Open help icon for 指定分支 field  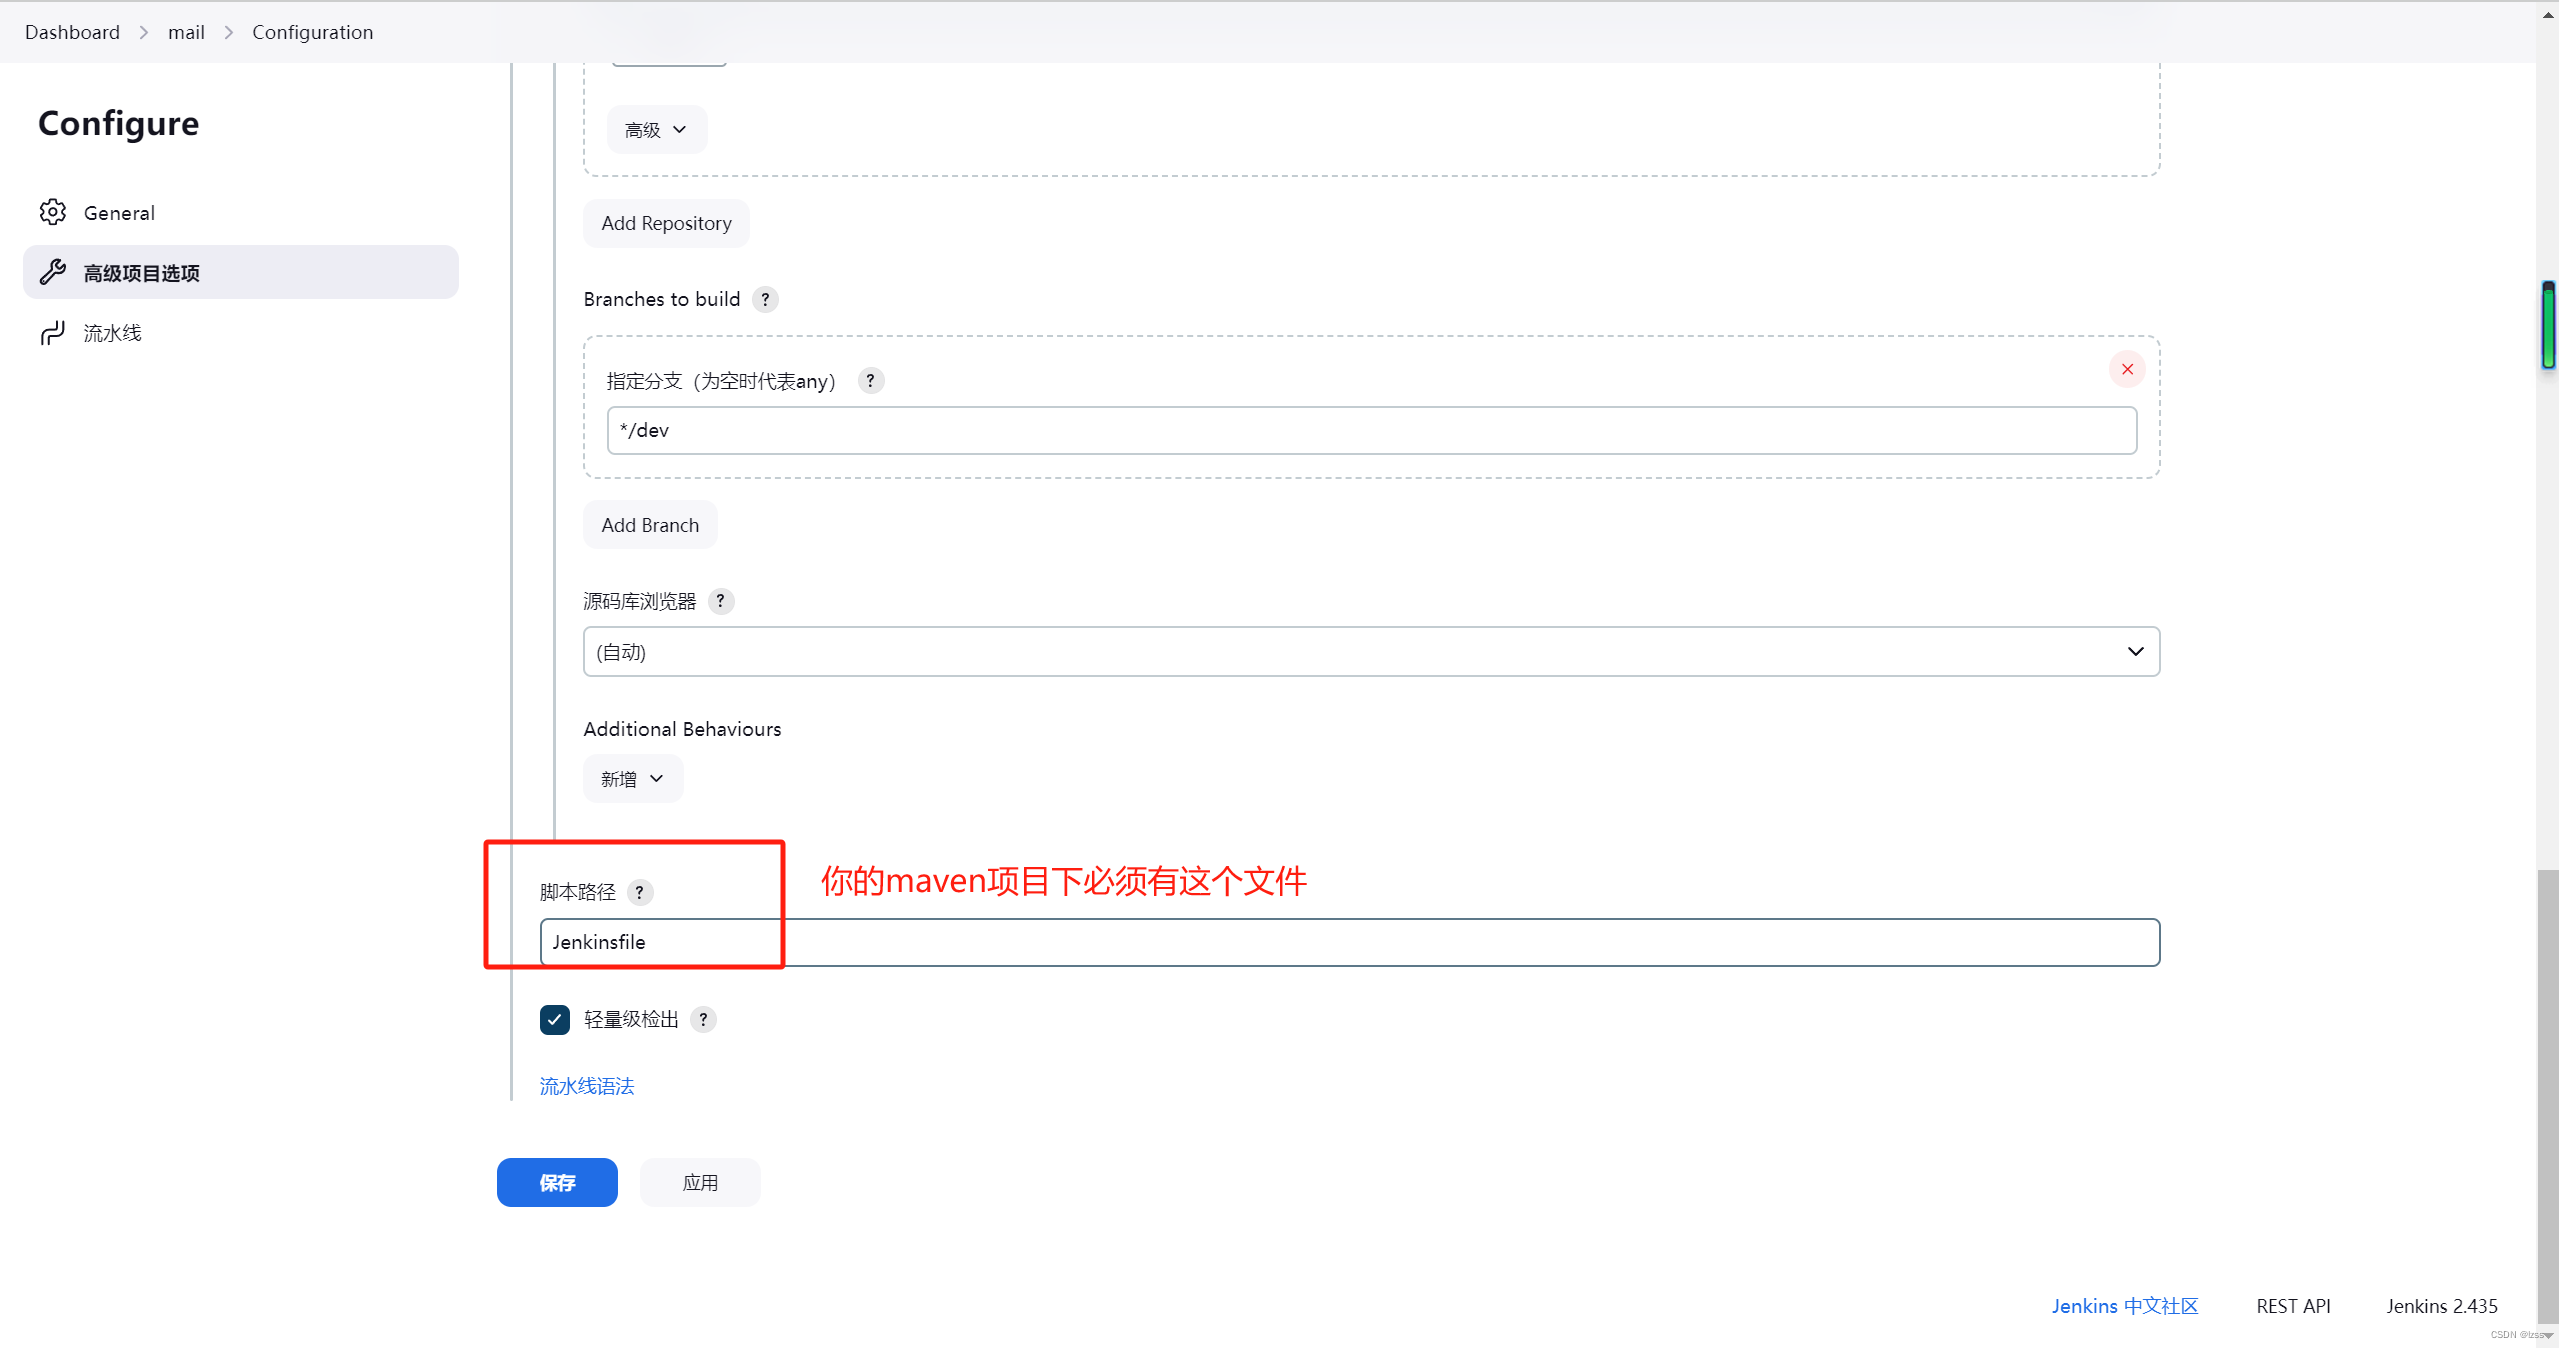pyautogui.click(x=870, y=381)
